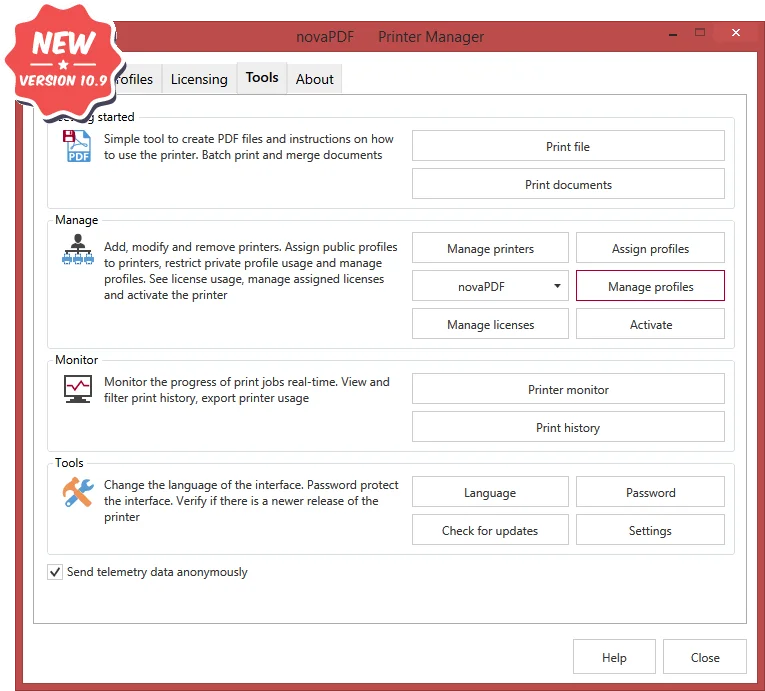This screenshot has width=765, height=691.
Task: Click the network printers icon under Manage
Action: (x=78, y=249)
